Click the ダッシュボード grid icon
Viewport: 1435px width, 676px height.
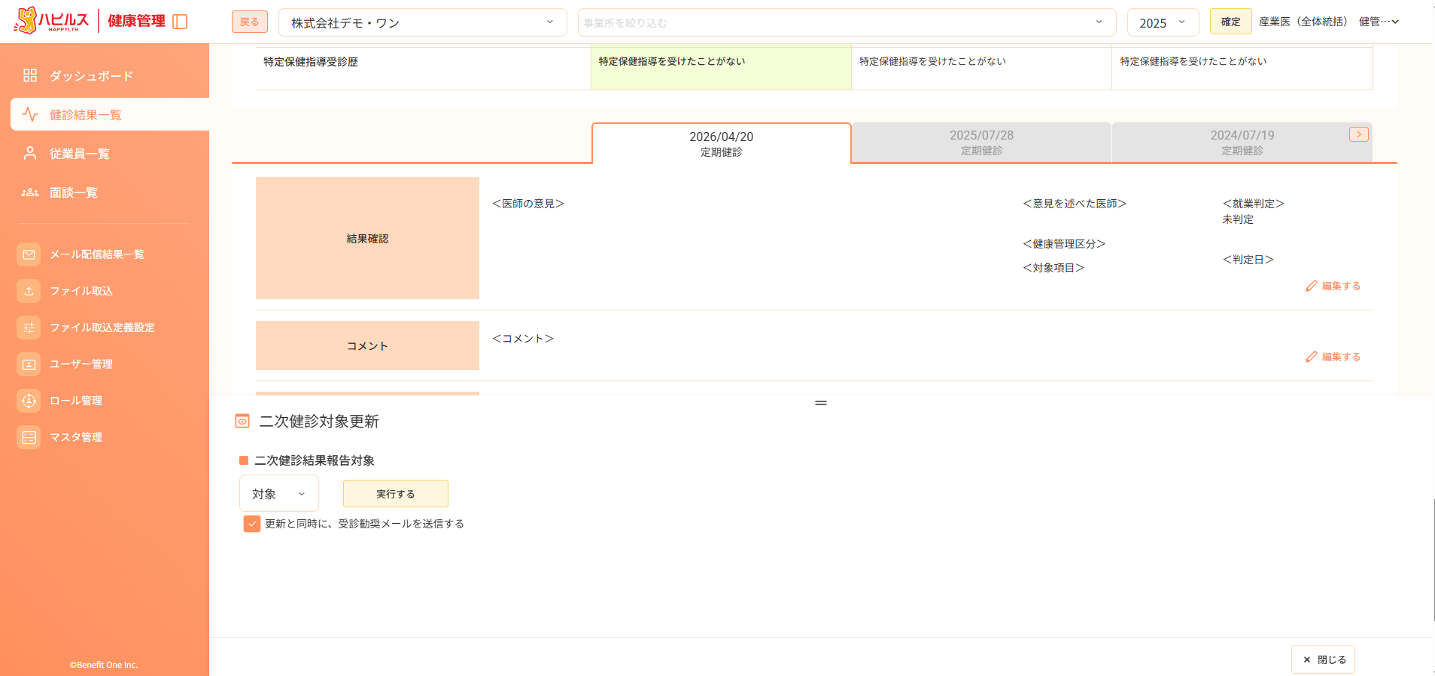30,76
